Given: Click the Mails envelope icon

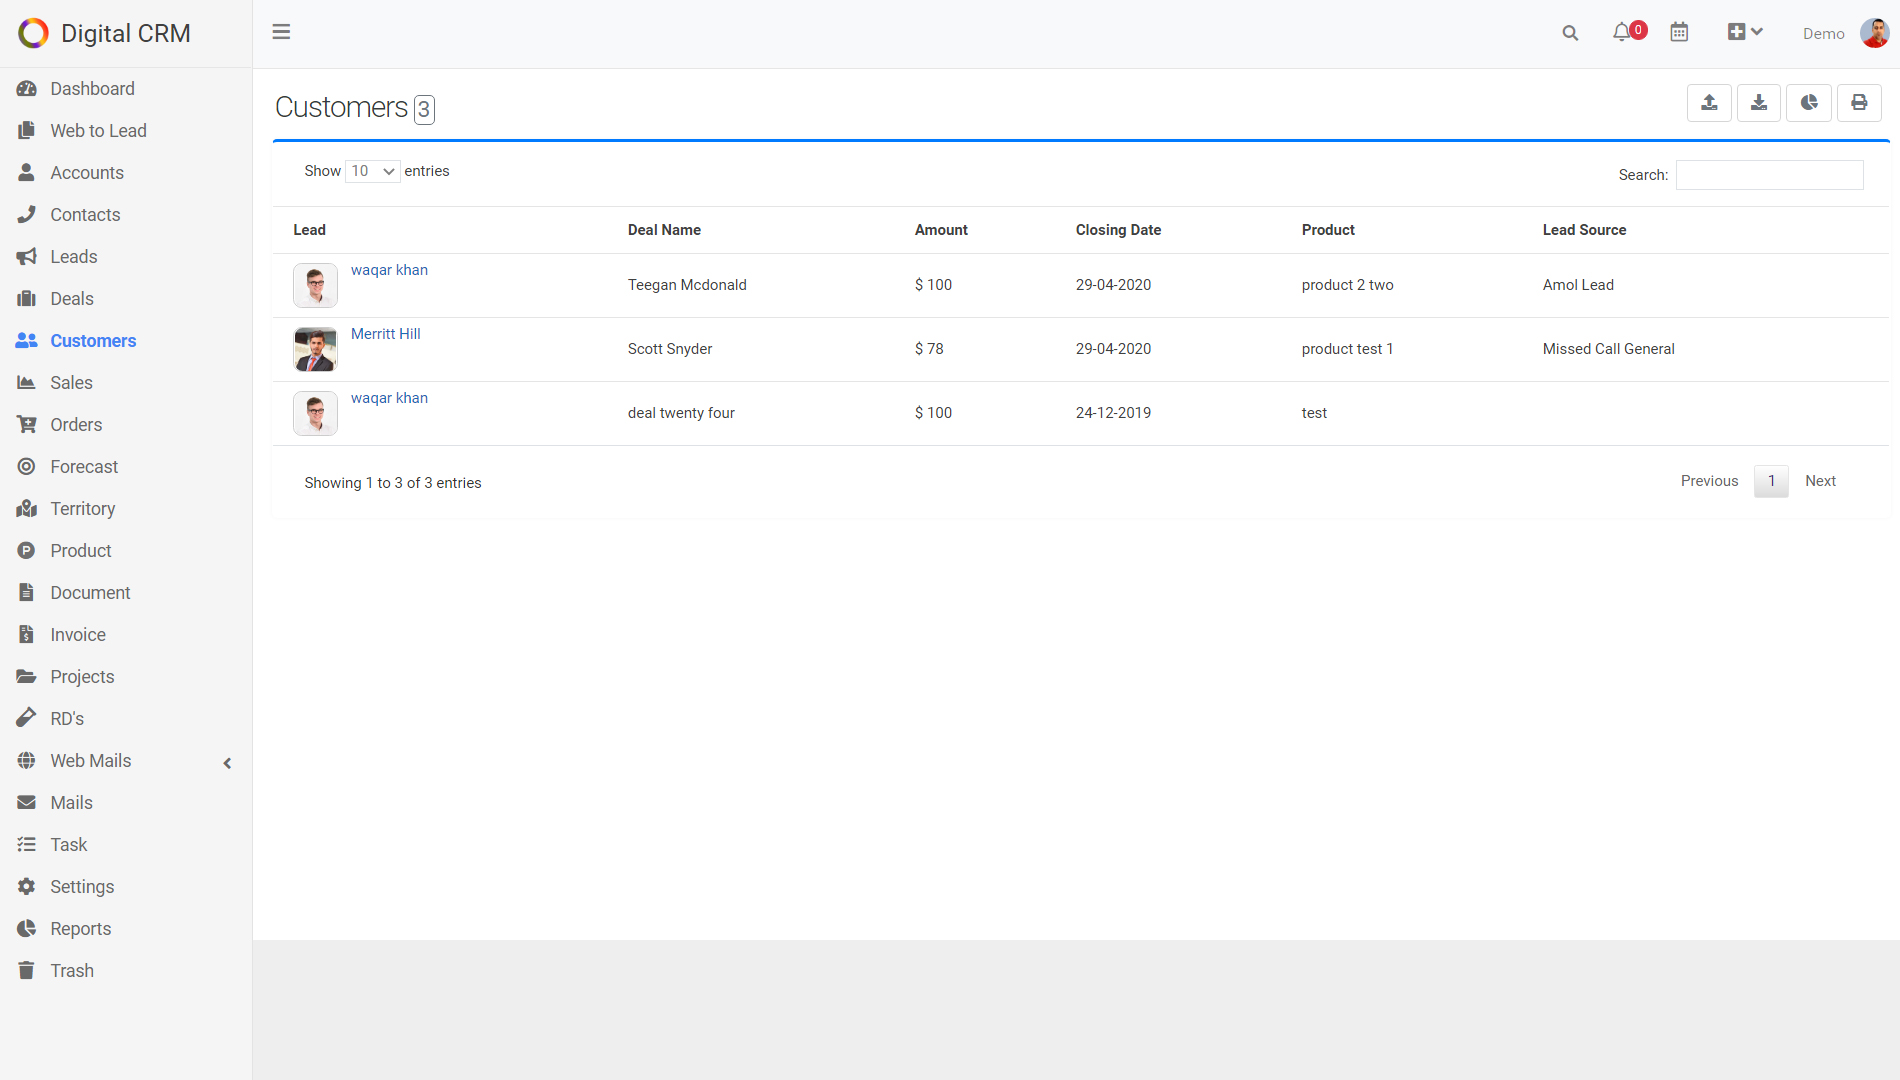Looking at the screenshot, I should 27,803.
